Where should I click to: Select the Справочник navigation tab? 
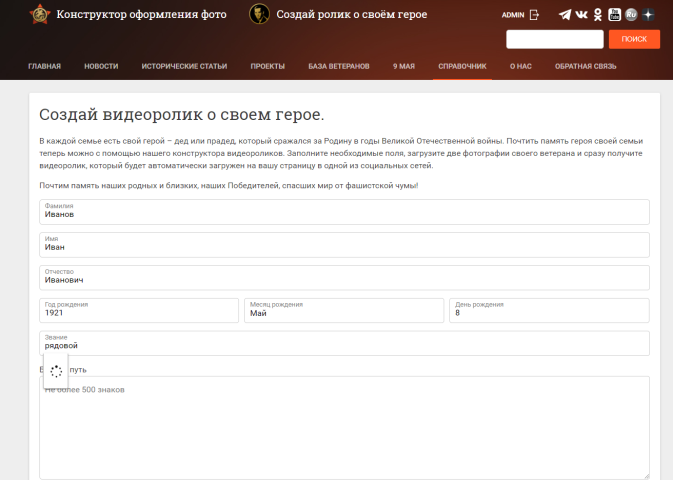point(461,66)
